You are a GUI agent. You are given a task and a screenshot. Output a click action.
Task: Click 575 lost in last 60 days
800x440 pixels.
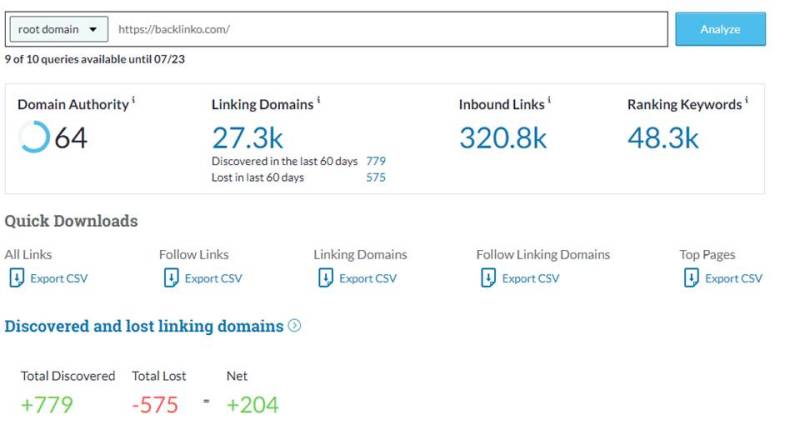376,178
